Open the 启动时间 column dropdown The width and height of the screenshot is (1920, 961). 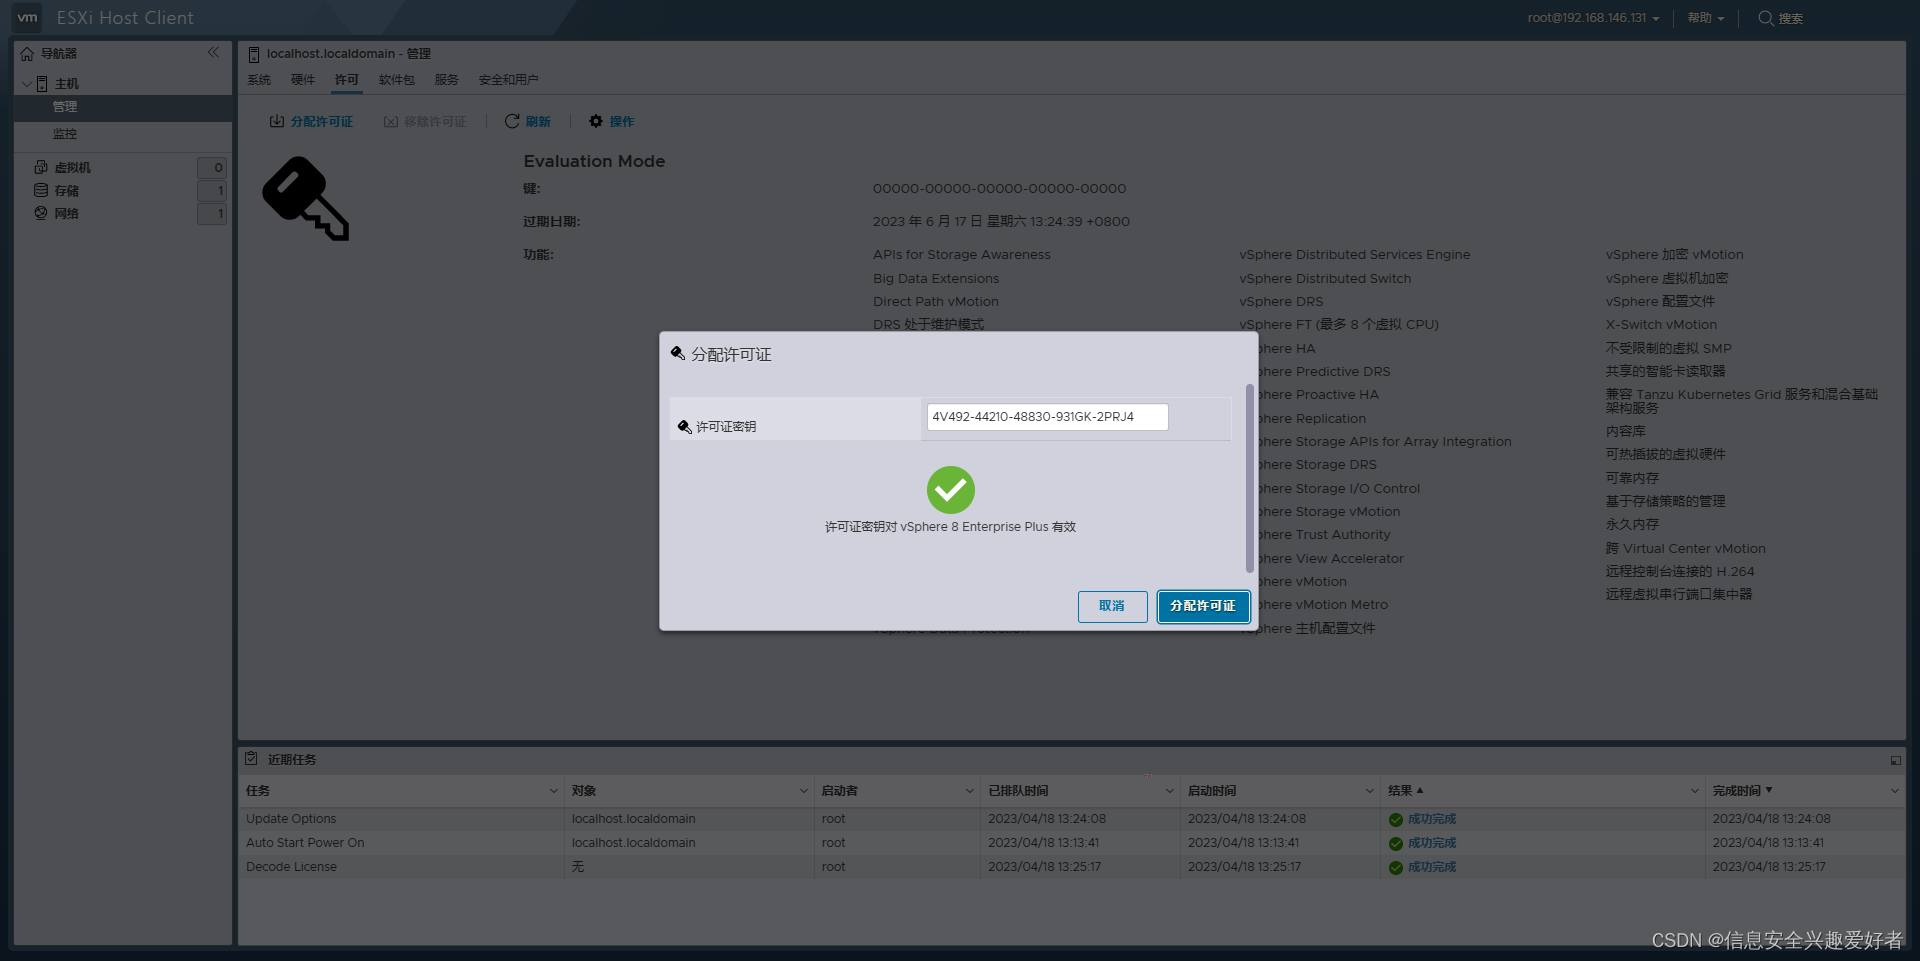pyautogui.click(x=1369, y=791)
